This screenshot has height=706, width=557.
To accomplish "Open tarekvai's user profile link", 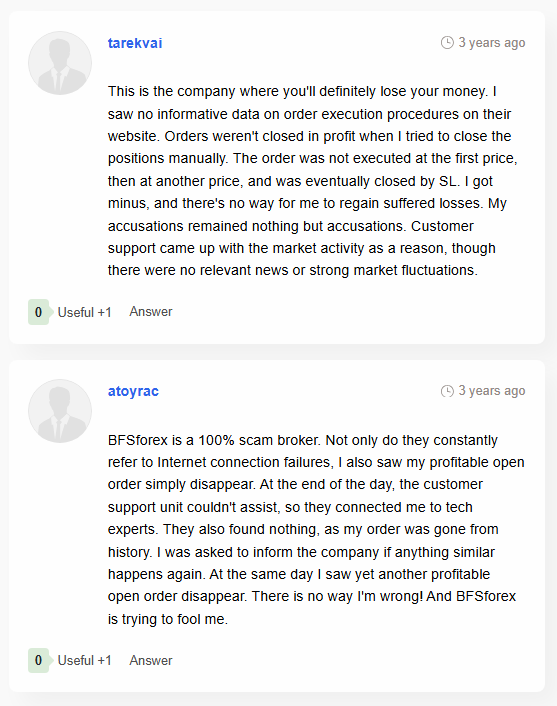I will [x=135, y=43].
